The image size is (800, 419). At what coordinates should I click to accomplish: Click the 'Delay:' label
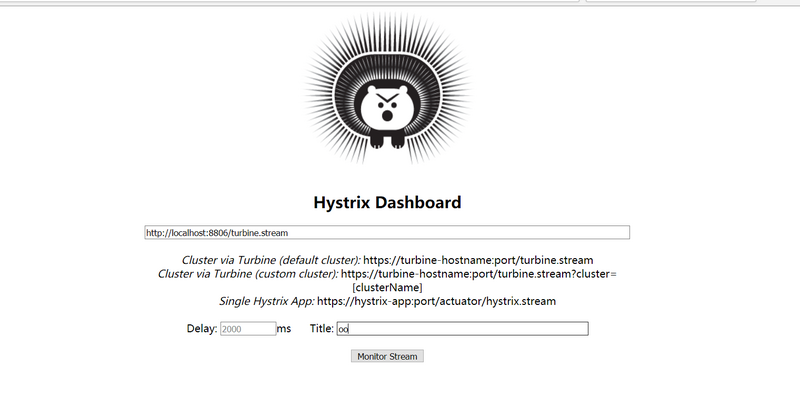tap(202, 329)
